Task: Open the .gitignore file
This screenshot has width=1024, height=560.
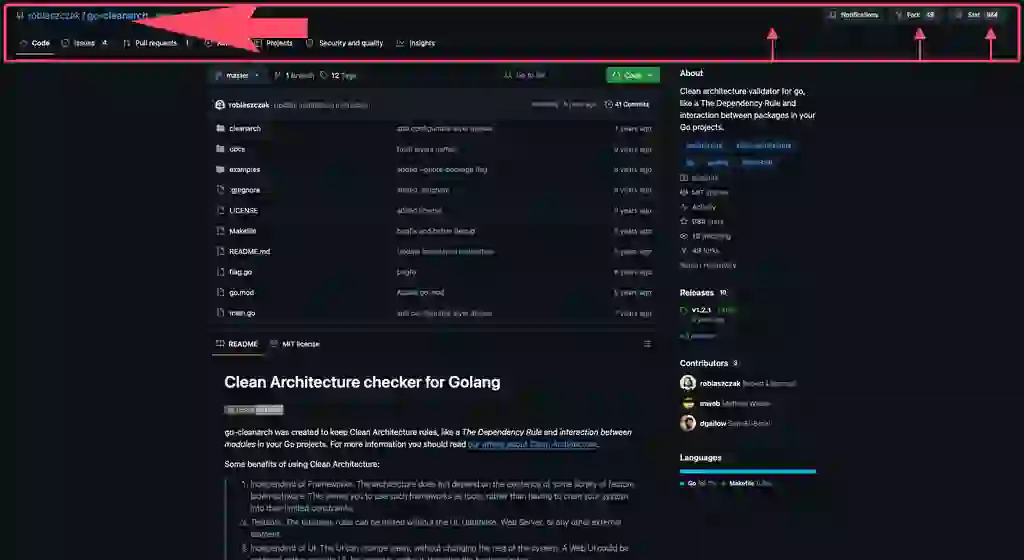Action: (x=244, y=190)
